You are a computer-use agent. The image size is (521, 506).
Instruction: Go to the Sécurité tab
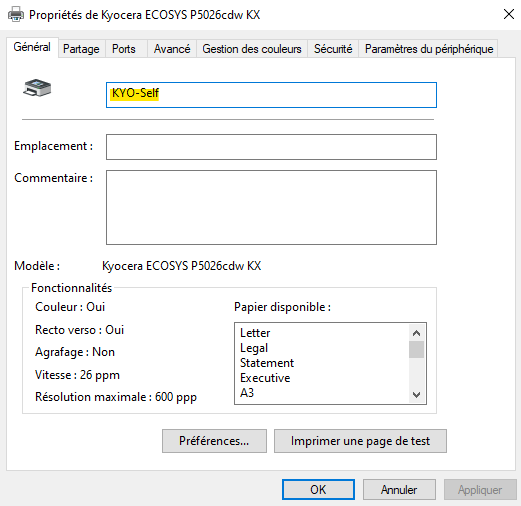(333, 49)
